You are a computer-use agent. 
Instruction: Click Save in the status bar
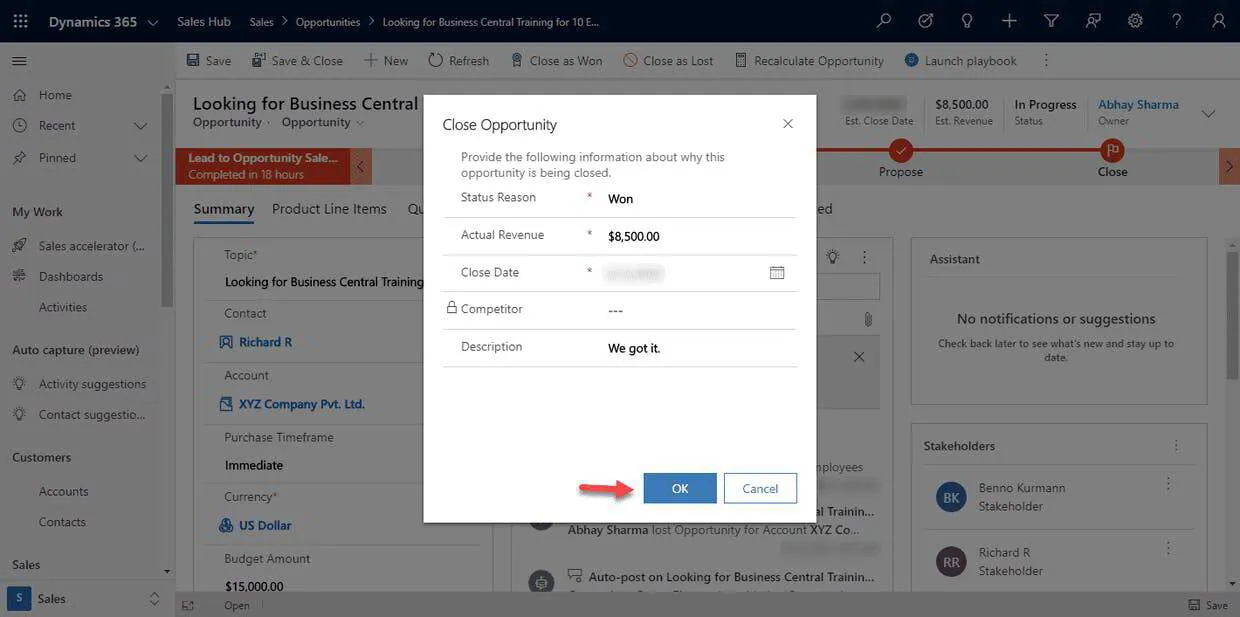(x=1208, y=605)
